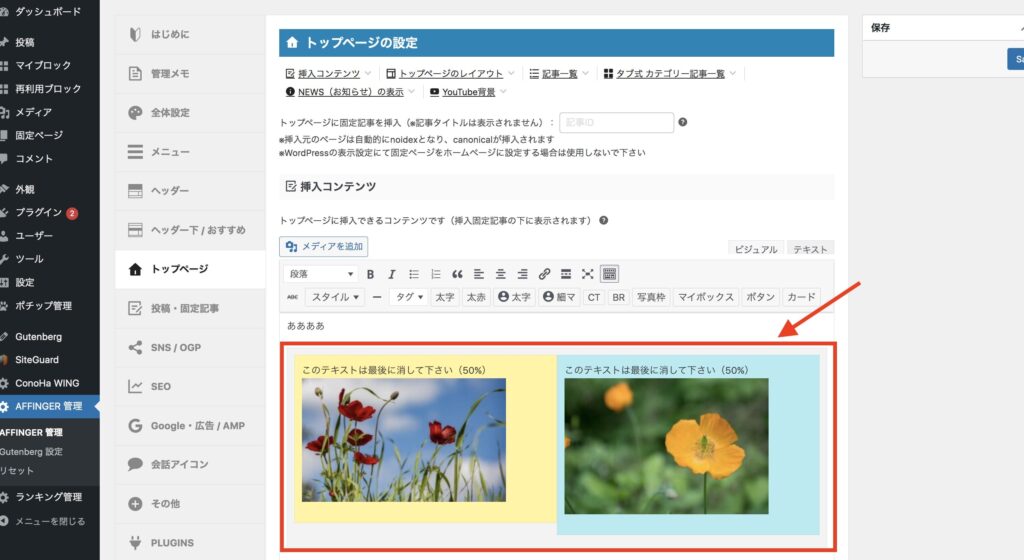Image resolution: width=1024 pixels, height=560 pixels.
Task: Click the insert link icon
Action: (x=544, y=274)
